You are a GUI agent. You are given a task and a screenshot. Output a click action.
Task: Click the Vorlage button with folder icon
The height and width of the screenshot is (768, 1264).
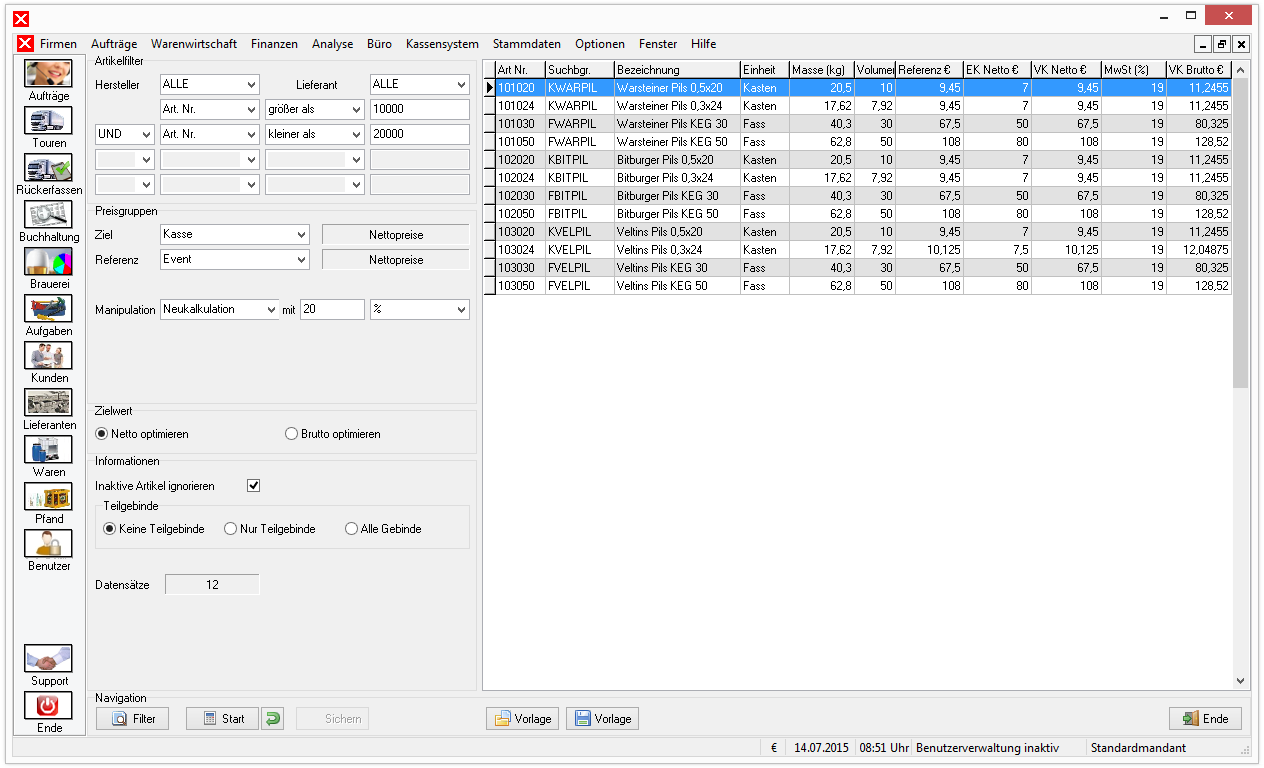[x=522, y=718]
